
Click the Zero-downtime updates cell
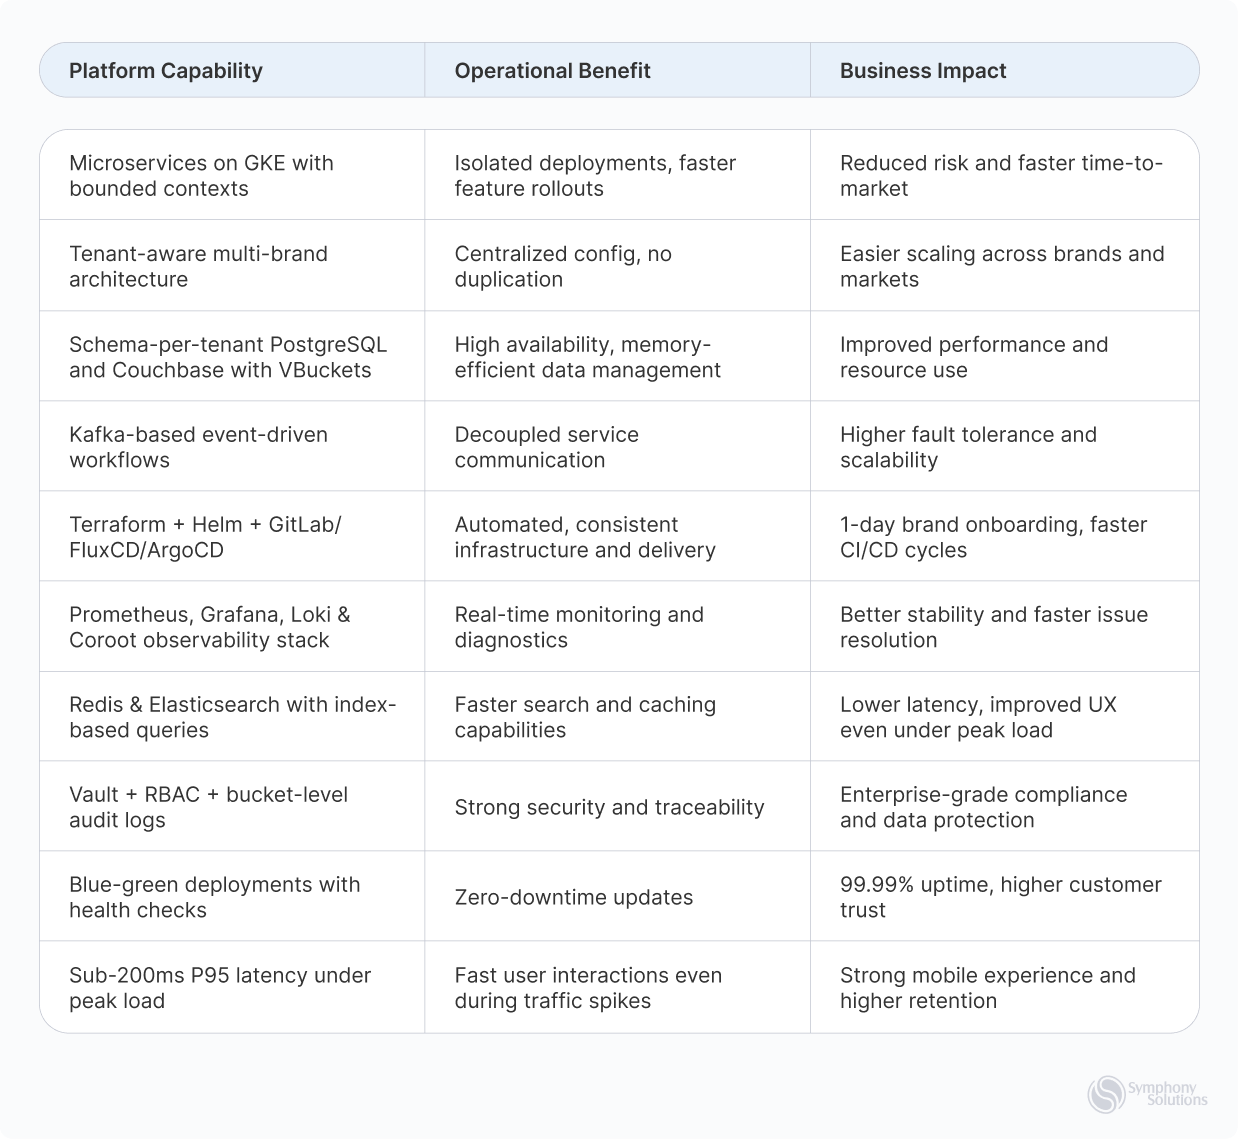pyautogui.click(x=617, y=896)
